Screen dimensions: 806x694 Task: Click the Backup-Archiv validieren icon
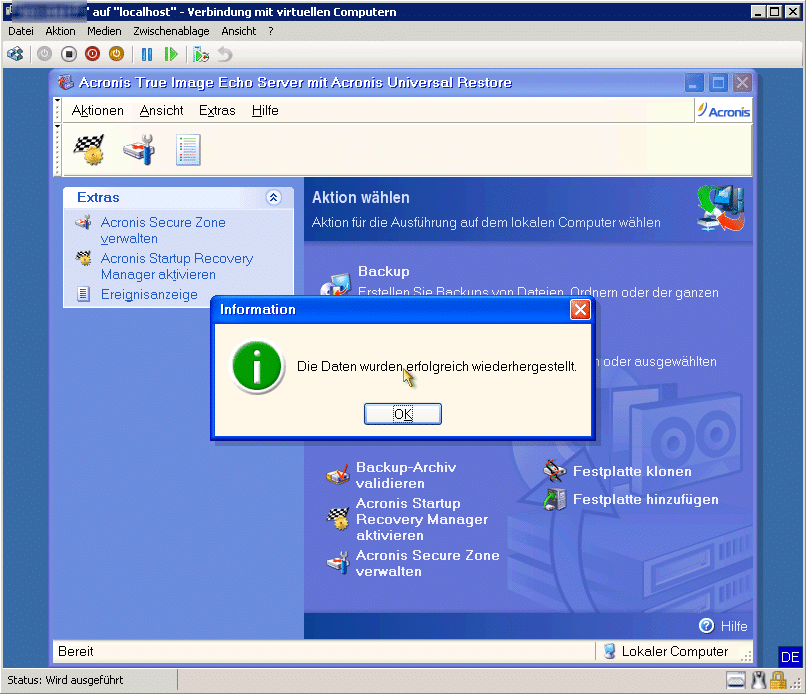[338, 474]
